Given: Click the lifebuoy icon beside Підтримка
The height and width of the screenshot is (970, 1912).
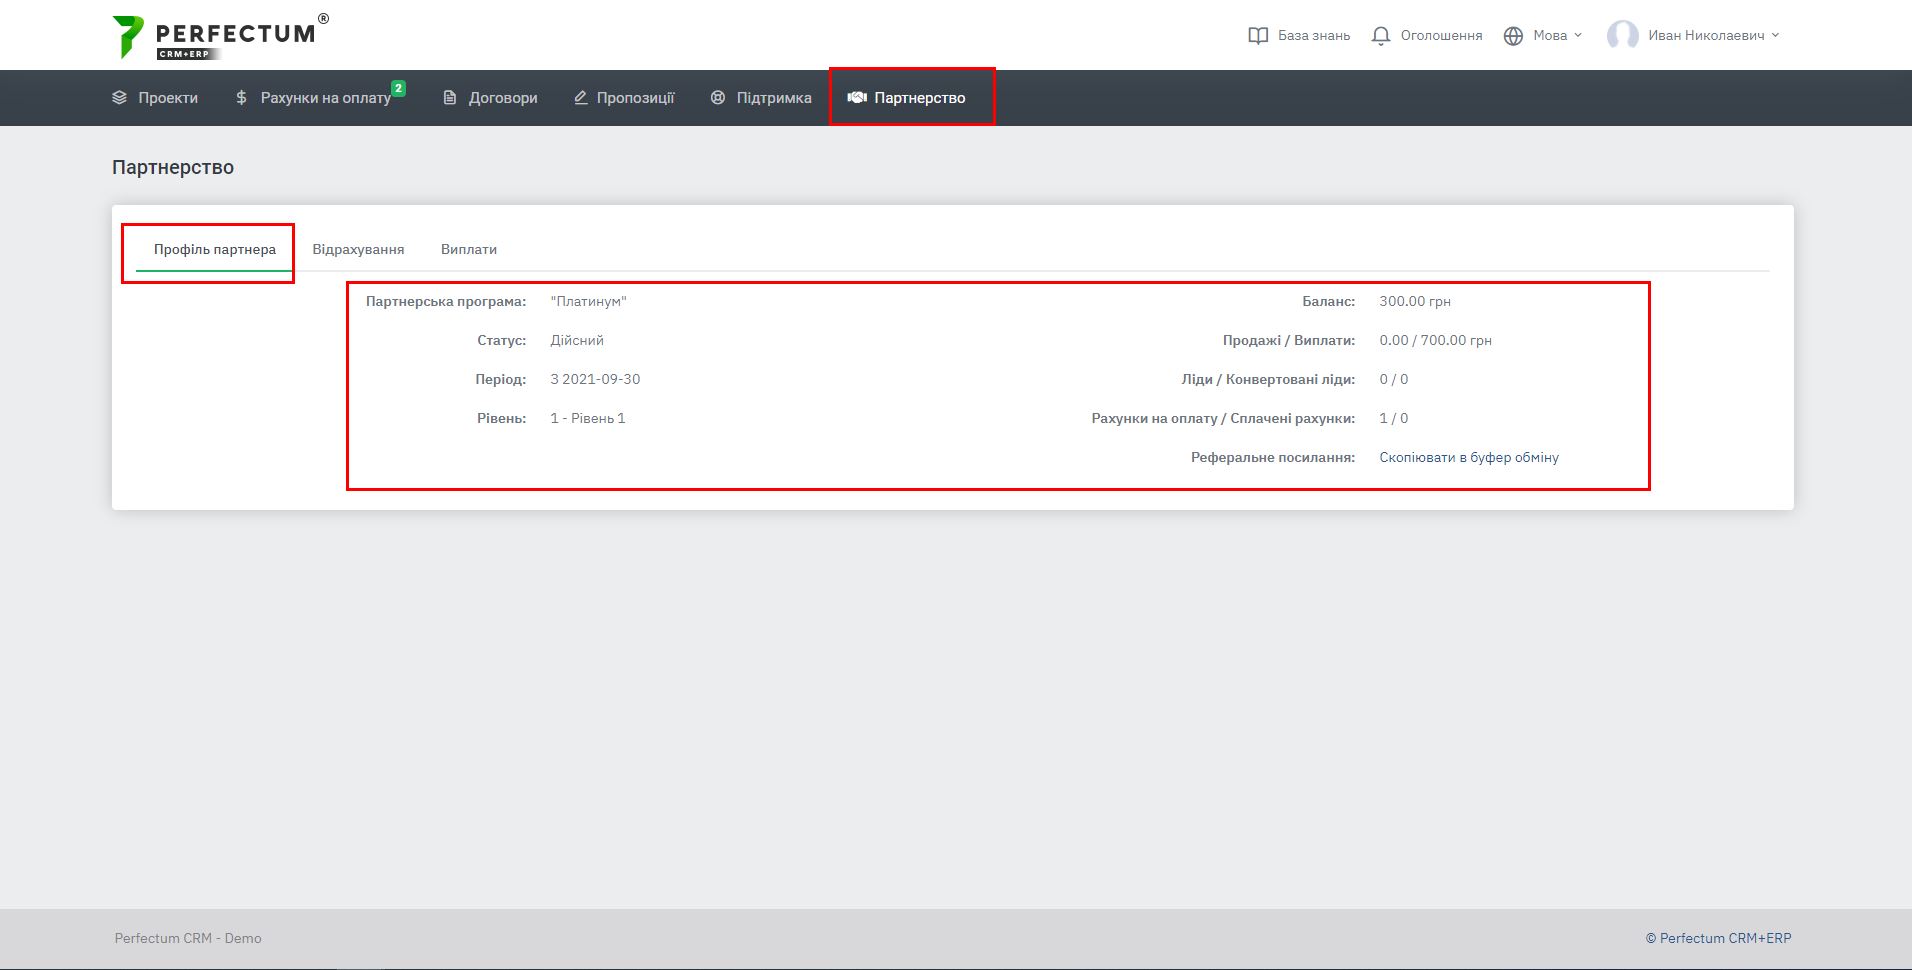Looking at the screenshot, I should tap(718, 98).
